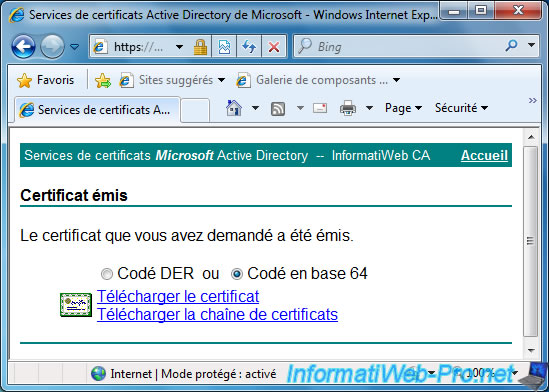Viewport: 549px width, 392px height.
Task: Open the search provider dropdown arrow
Action: pyautogui.click(x=531, y=45)
